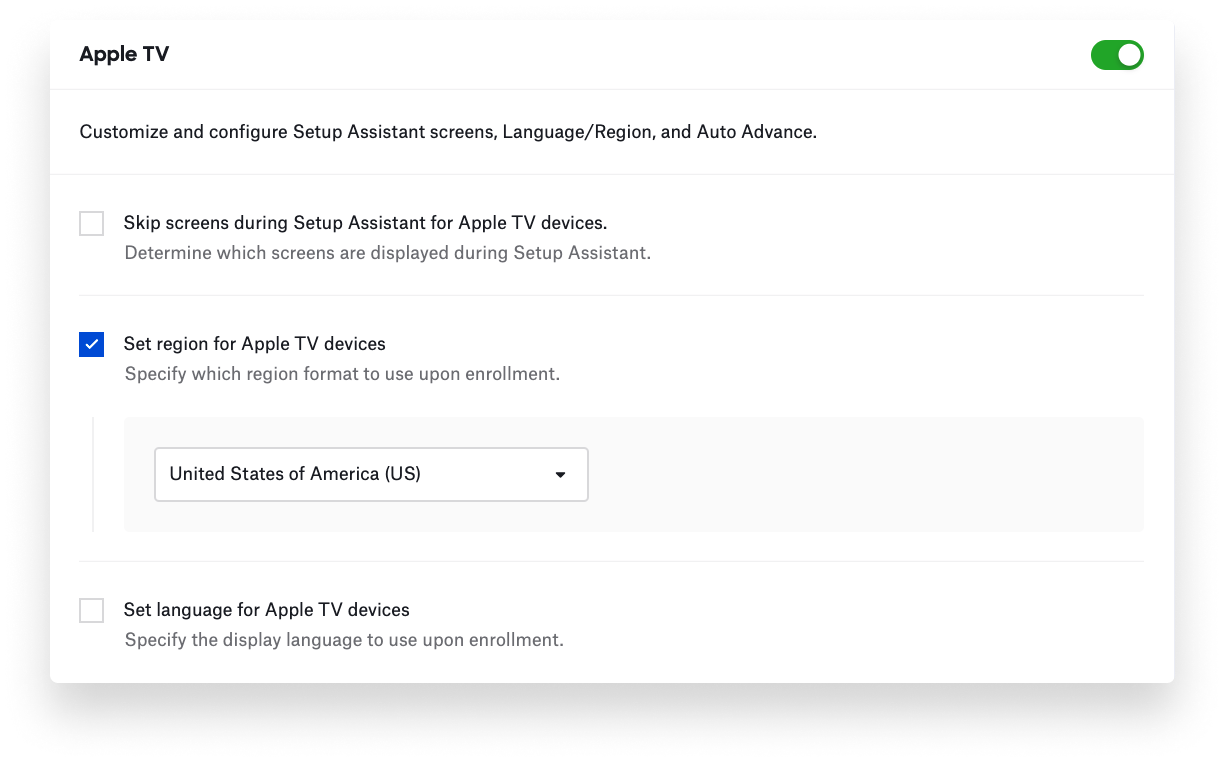Click the "Set language for Apple TV devices" label
Screen dimensions: 1225x763
(x=266, y=609)
